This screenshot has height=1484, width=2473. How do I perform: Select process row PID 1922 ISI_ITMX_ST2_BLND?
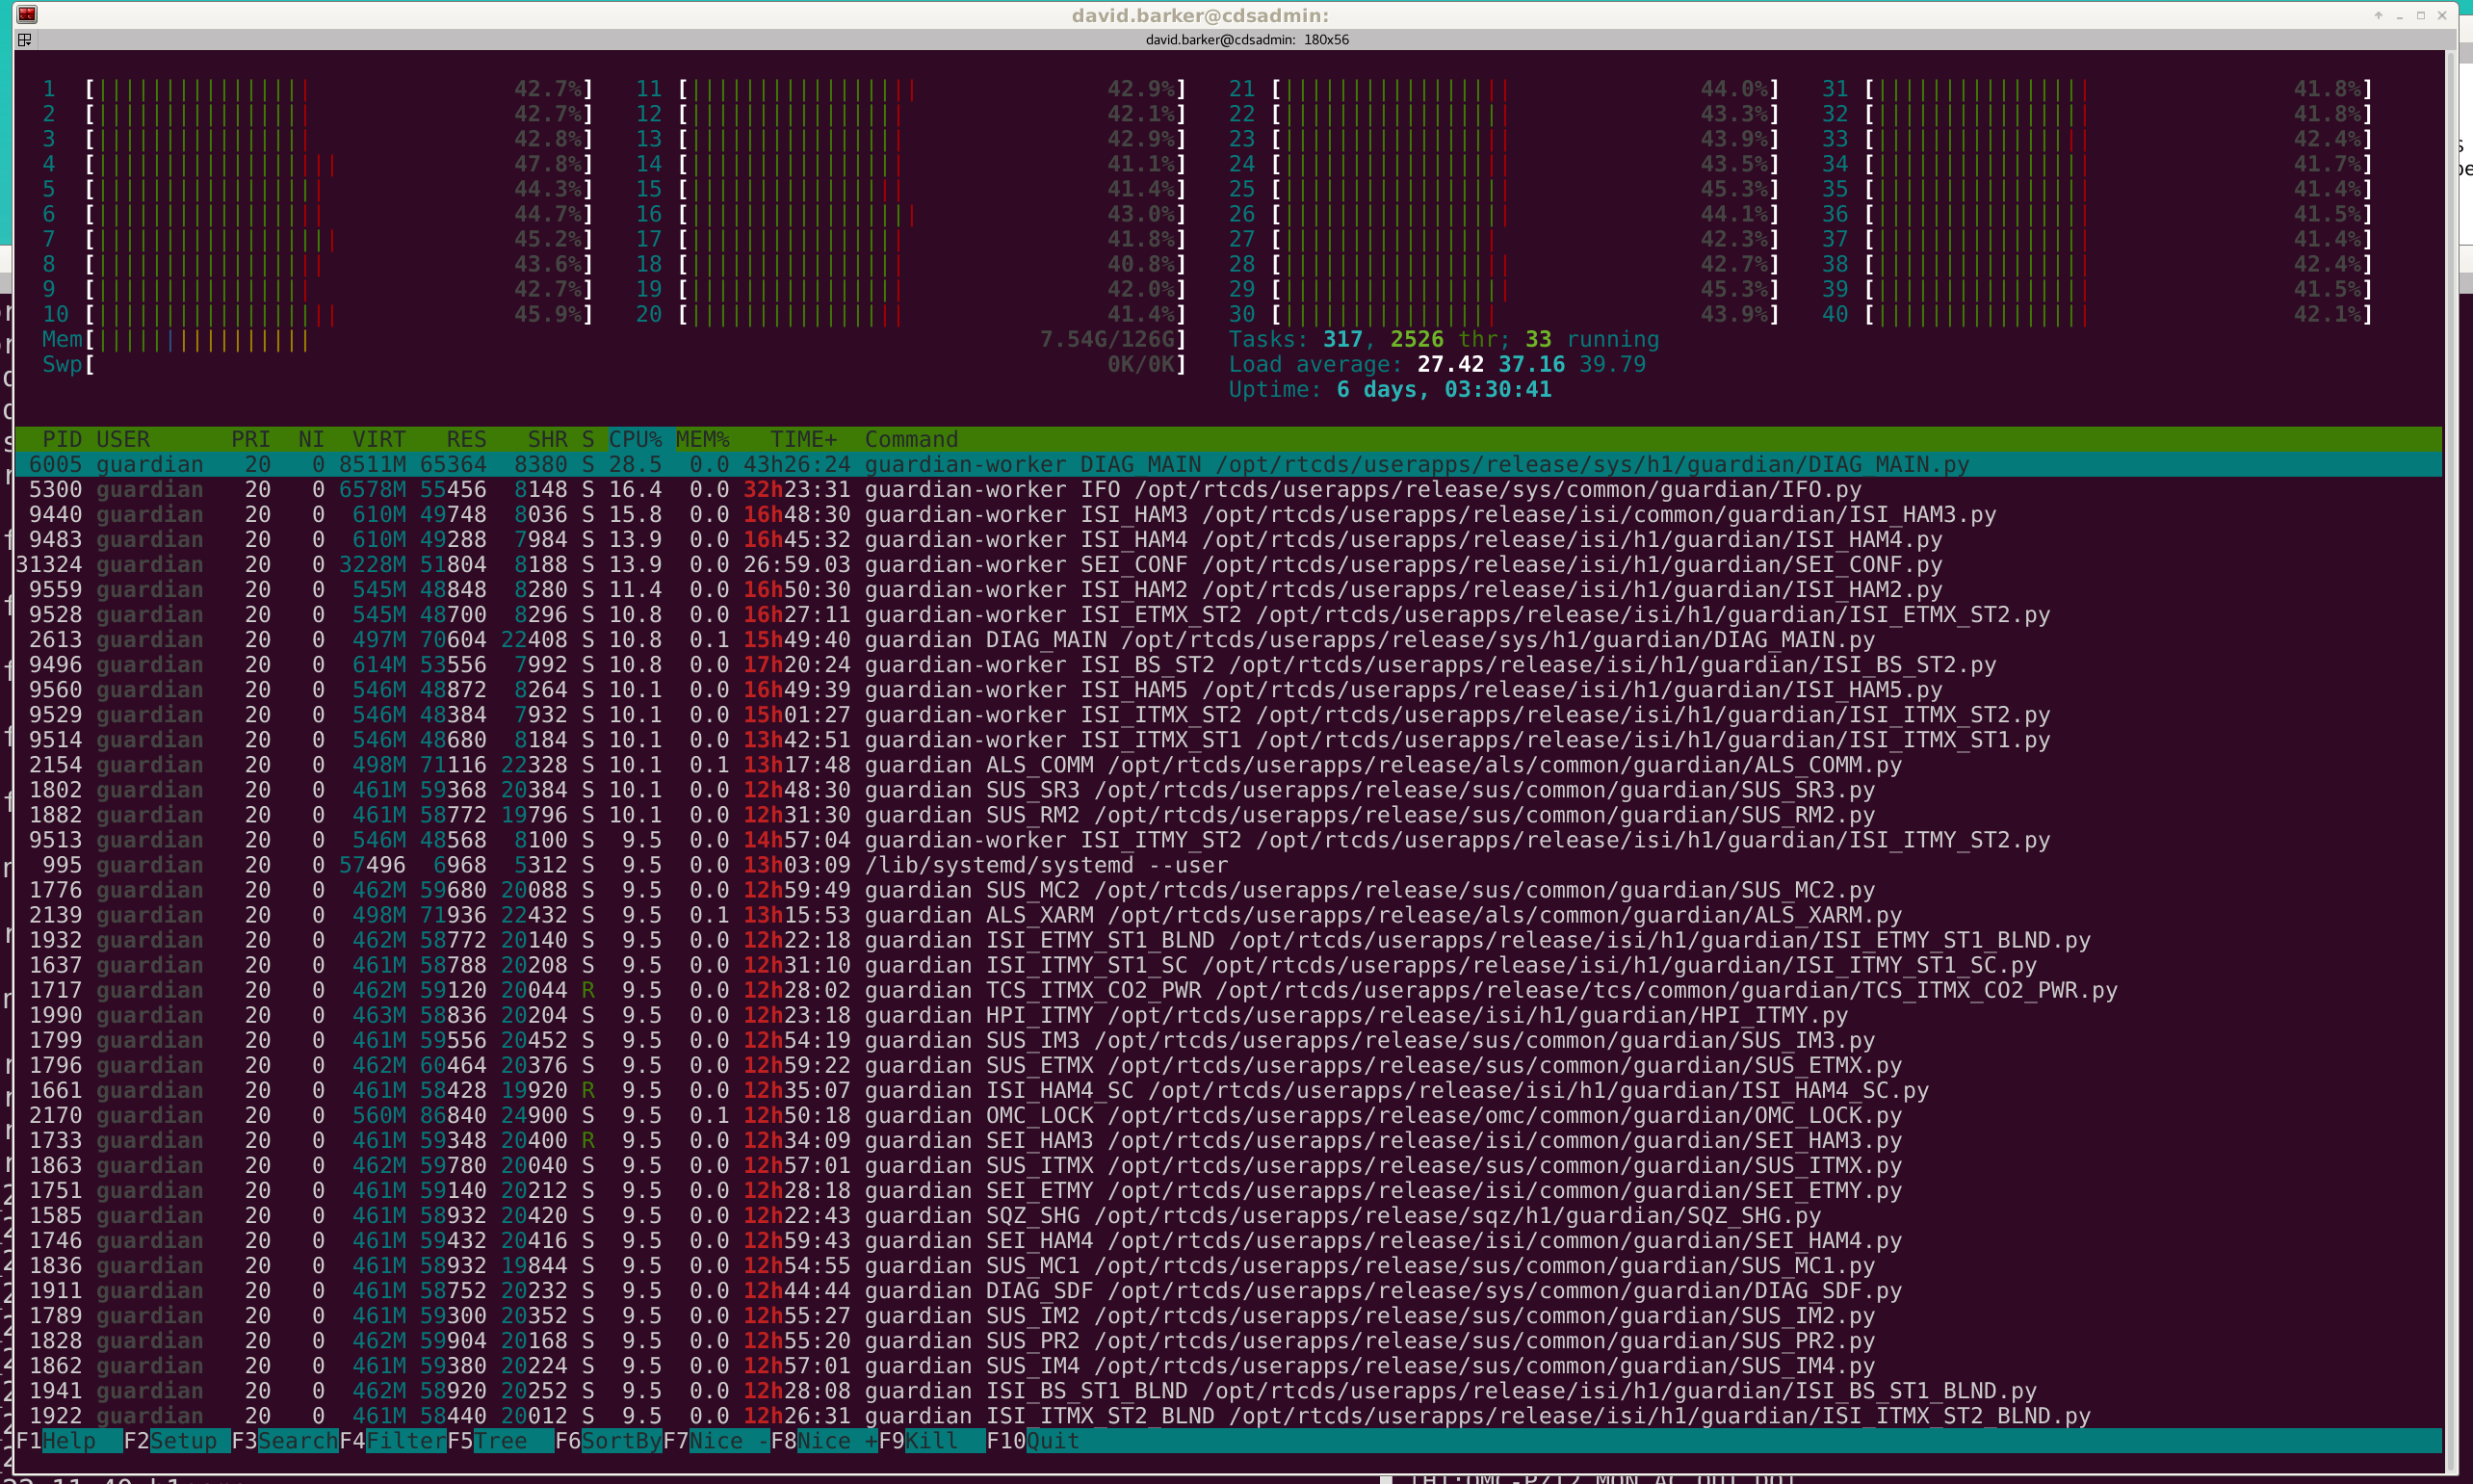tap(1228, 1416)
